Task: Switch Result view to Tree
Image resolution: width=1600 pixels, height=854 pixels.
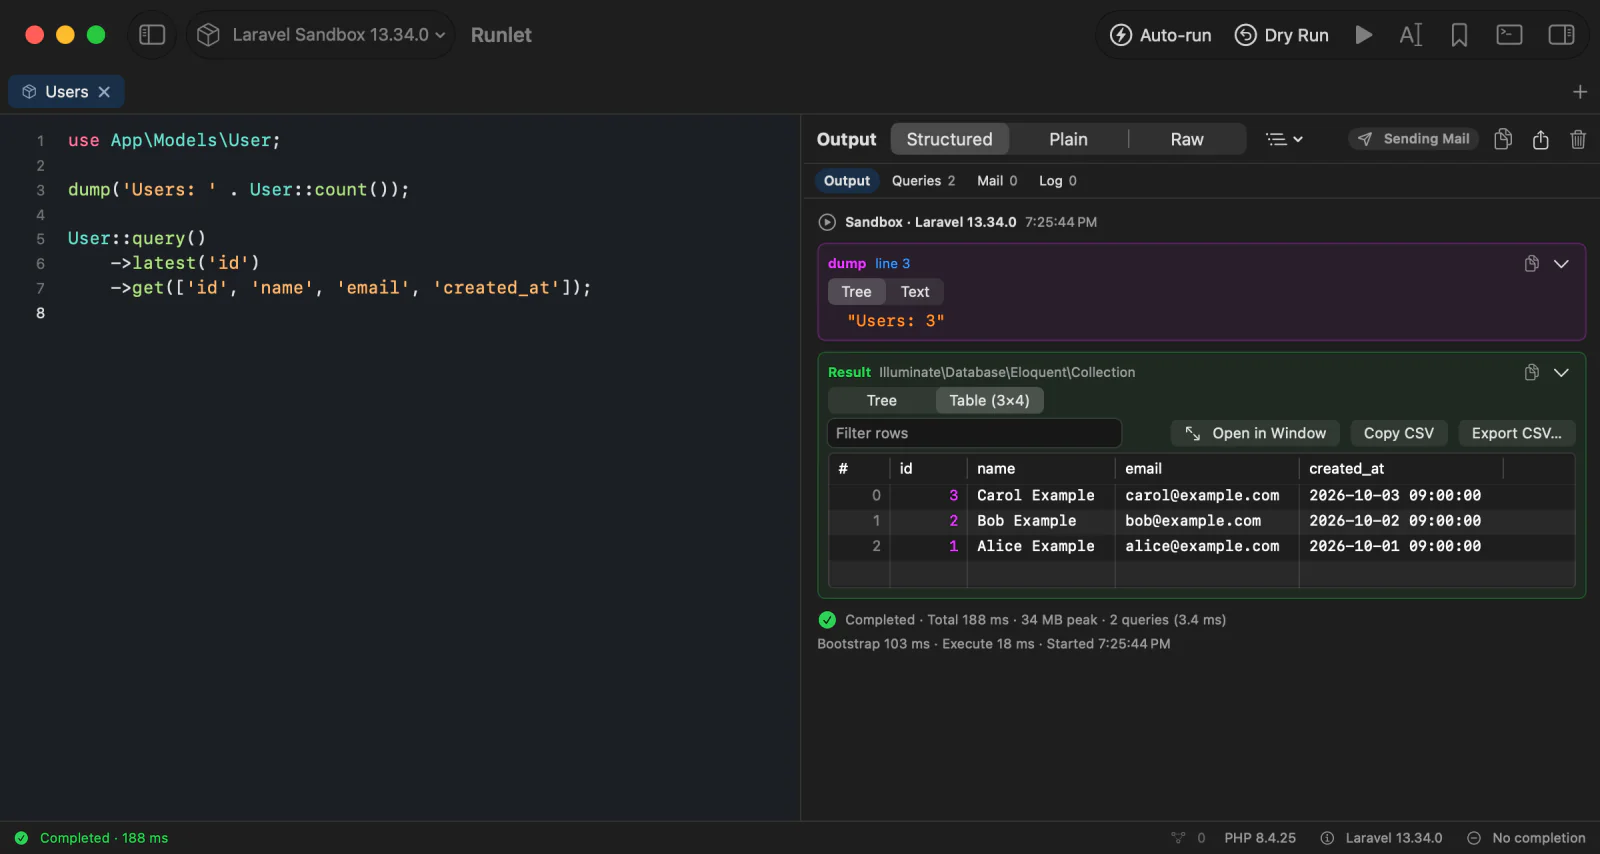Action: point(882,401)
